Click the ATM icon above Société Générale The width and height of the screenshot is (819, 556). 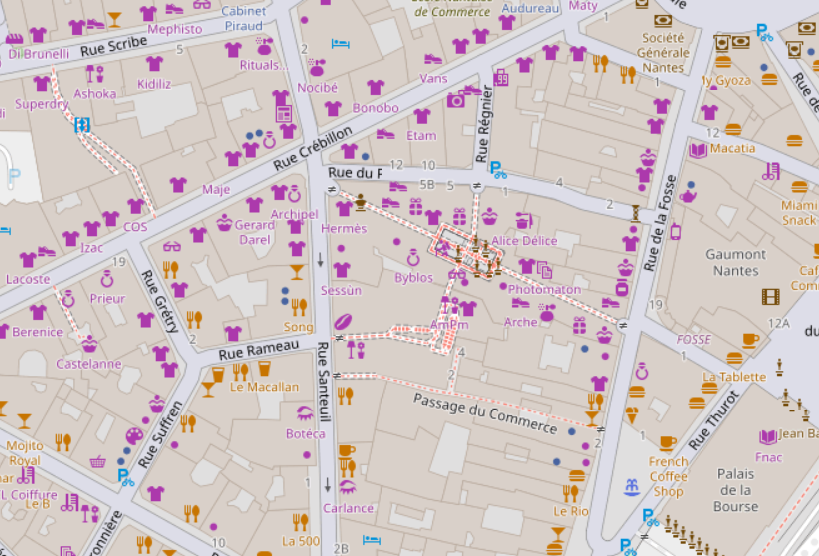click(x=663, y=21)
